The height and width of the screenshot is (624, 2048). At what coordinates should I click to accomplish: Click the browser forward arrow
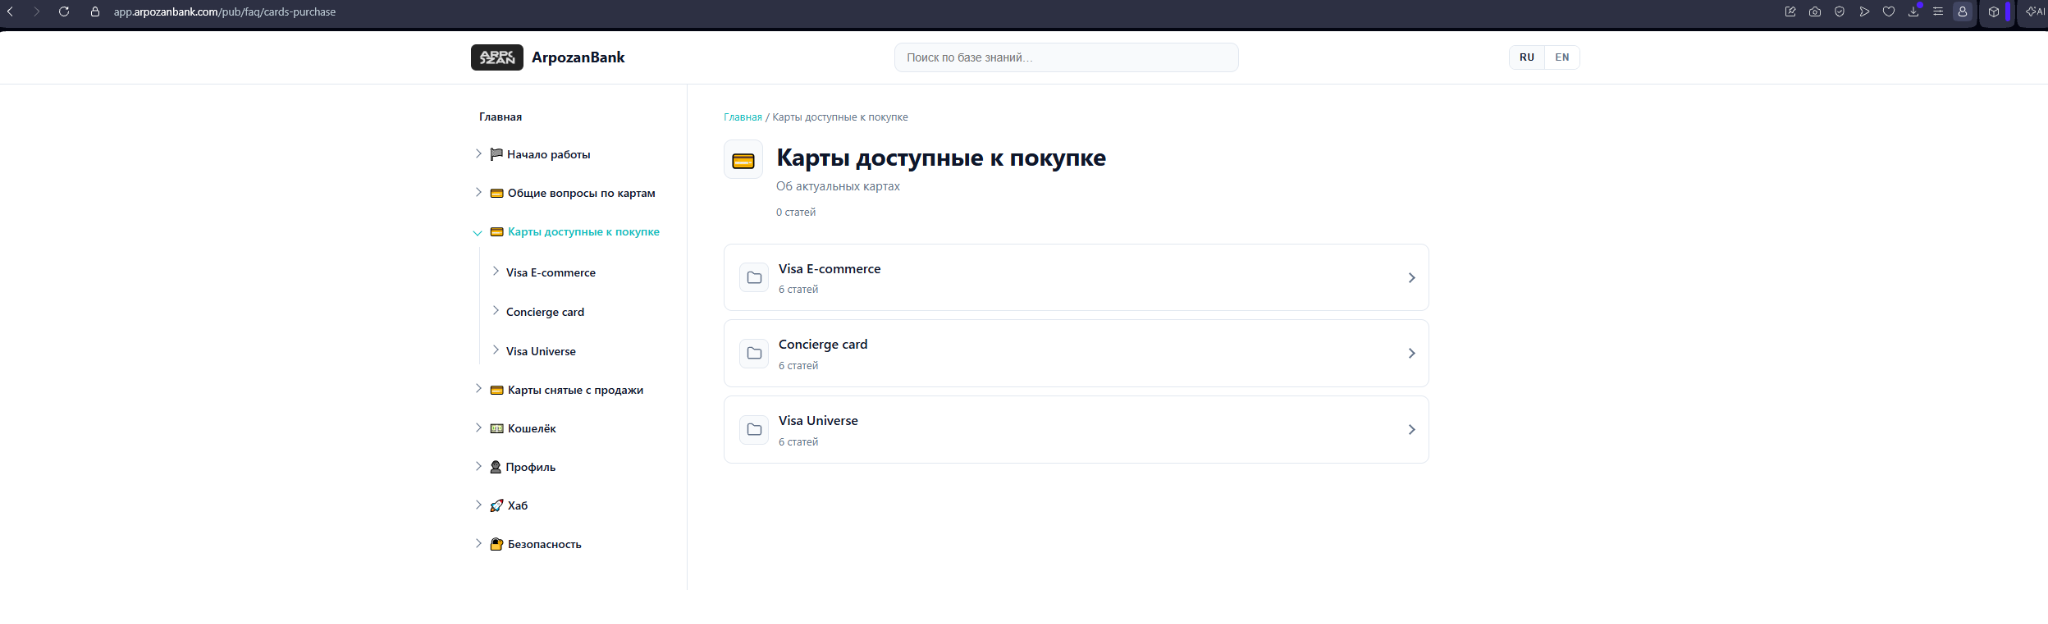[x=36, y=12]
